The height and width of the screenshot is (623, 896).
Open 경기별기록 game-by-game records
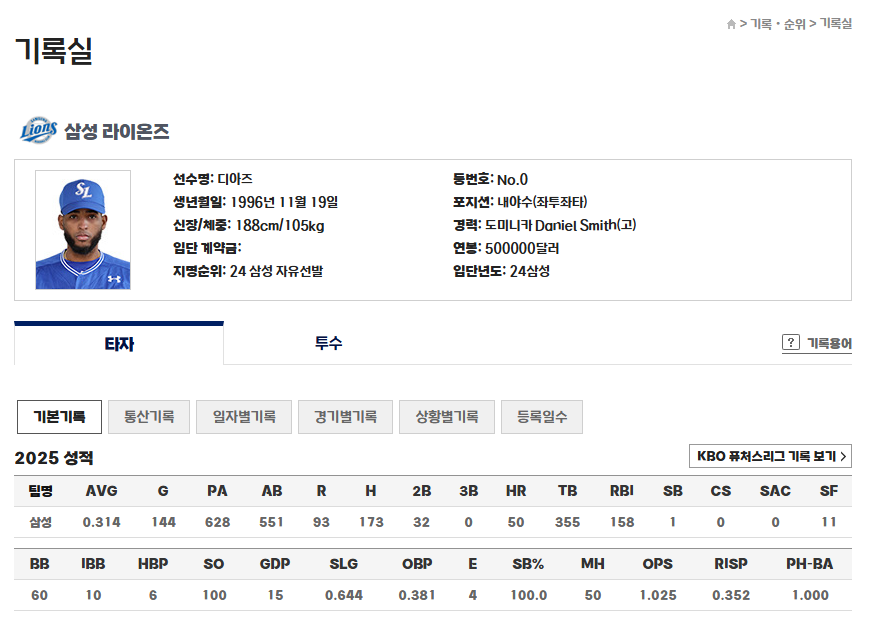point(345,417)
